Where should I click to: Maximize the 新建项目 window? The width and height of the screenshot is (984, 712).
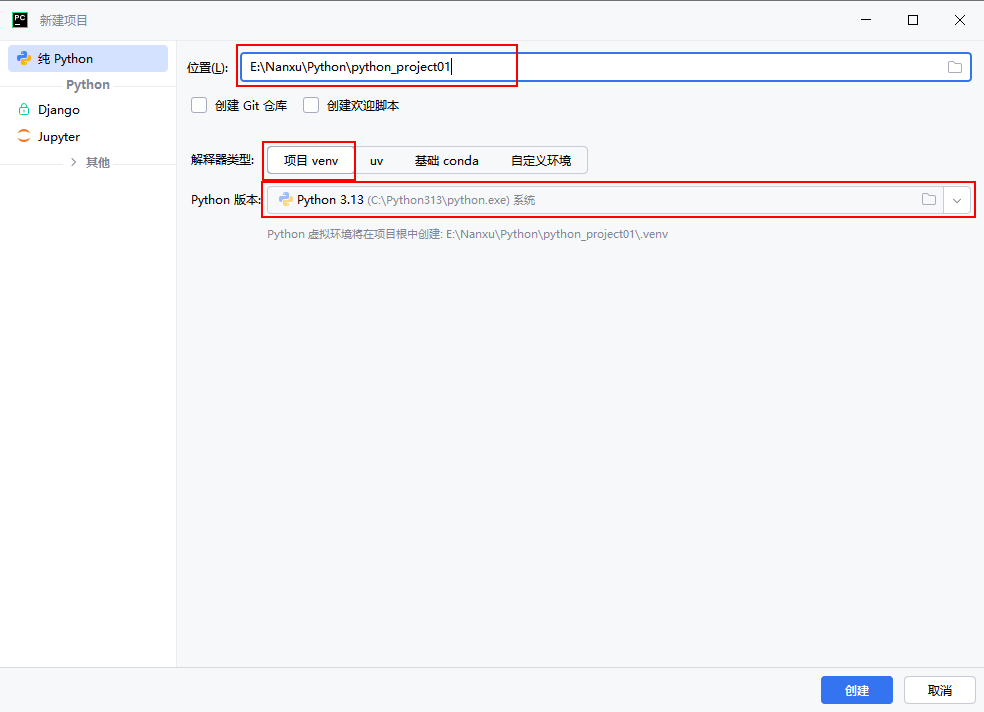(912, 20)
